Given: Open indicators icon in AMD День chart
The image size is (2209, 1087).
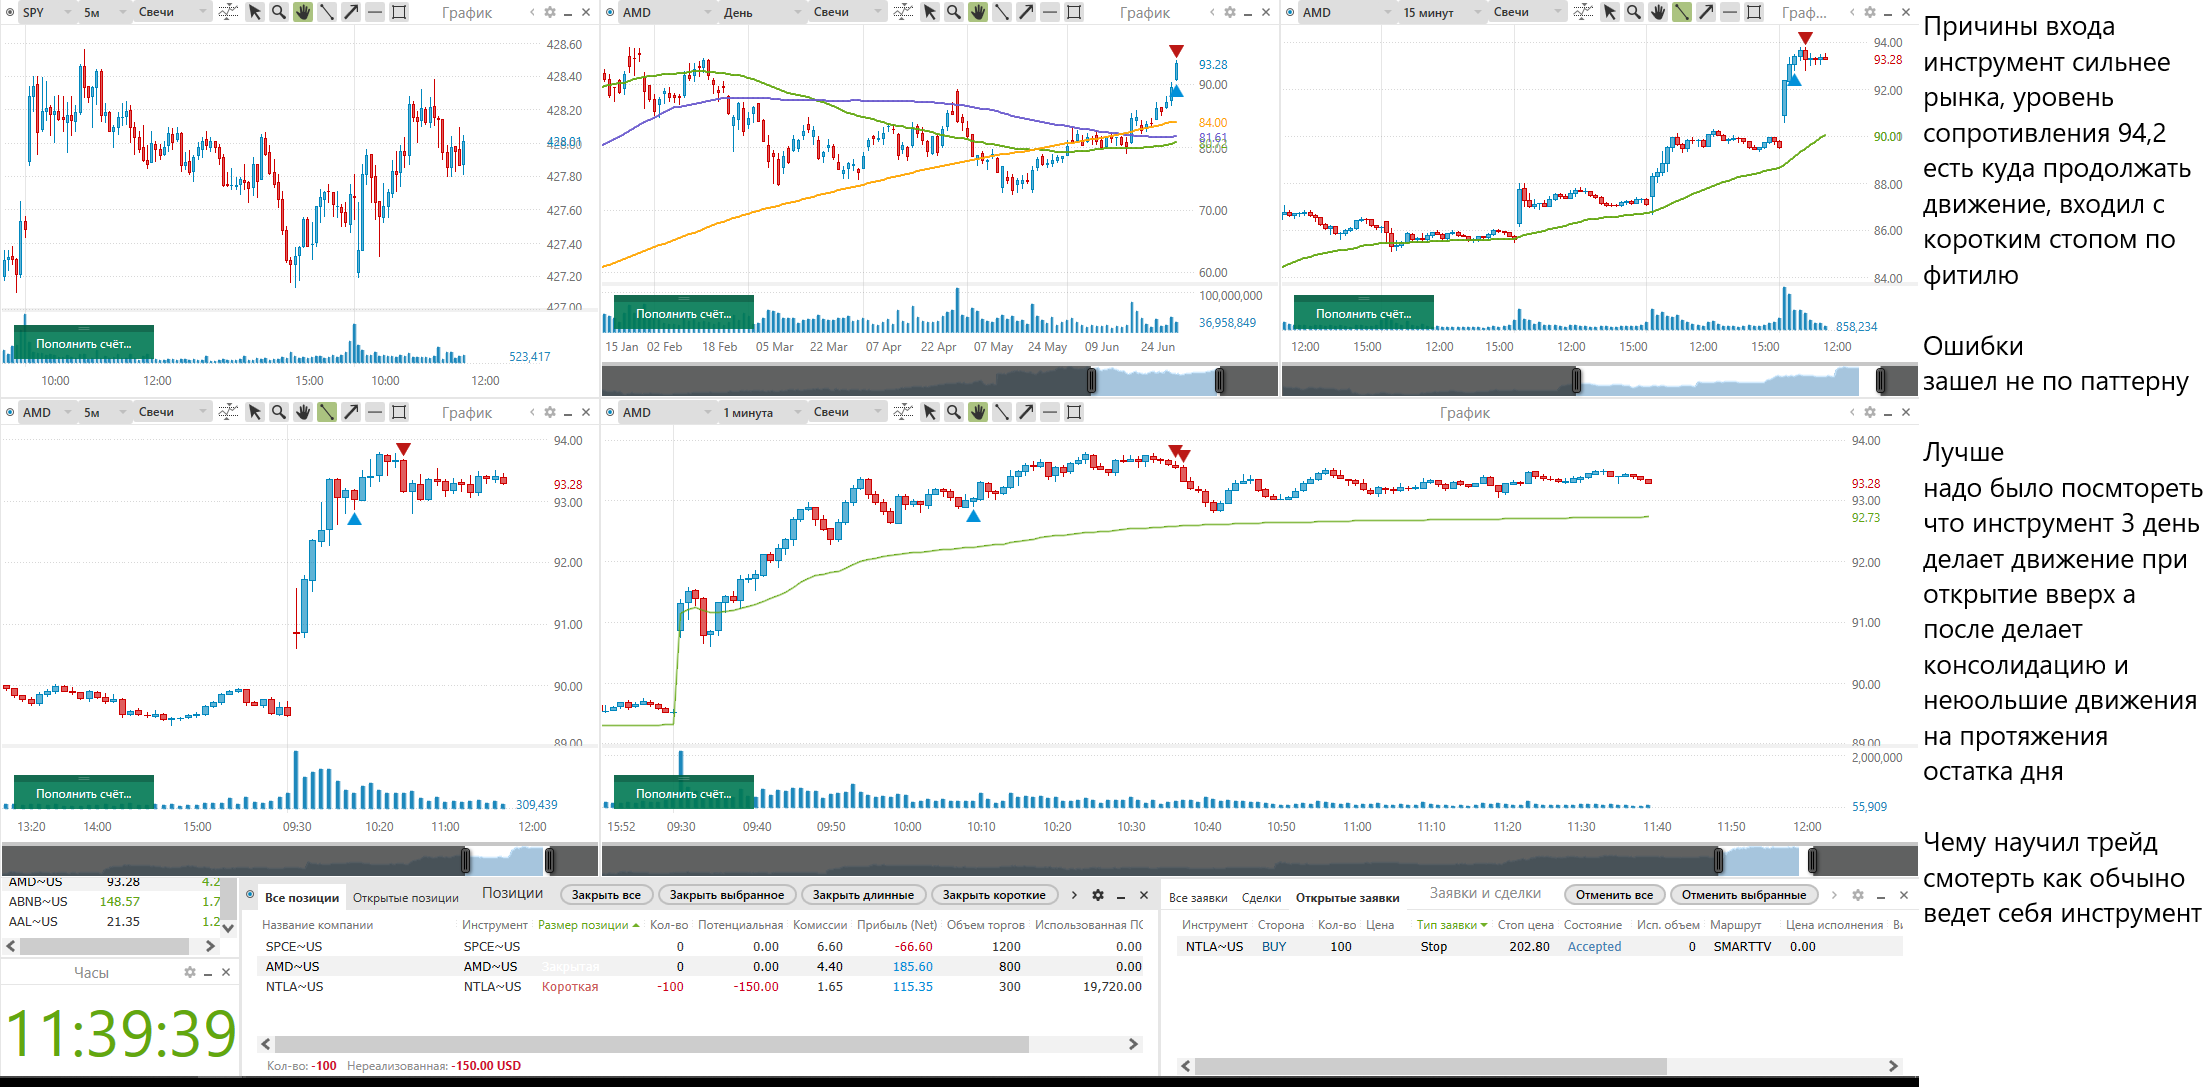Looking at the screenshot, I should [903, 12].
